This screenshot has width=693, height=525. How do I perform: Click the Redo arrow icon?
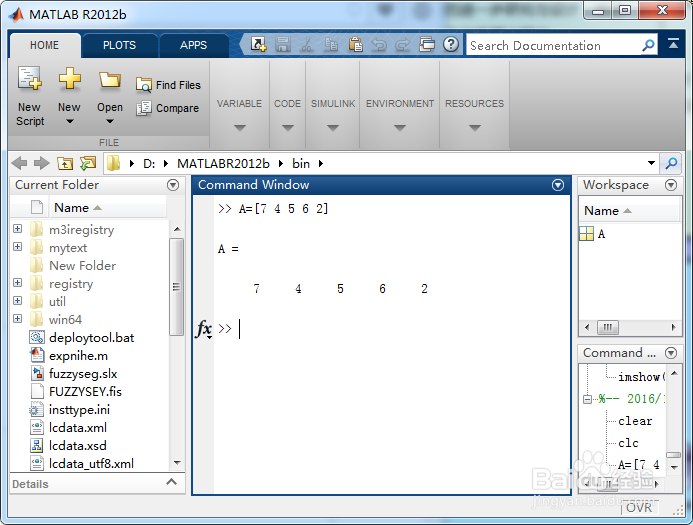click(403, 44)
